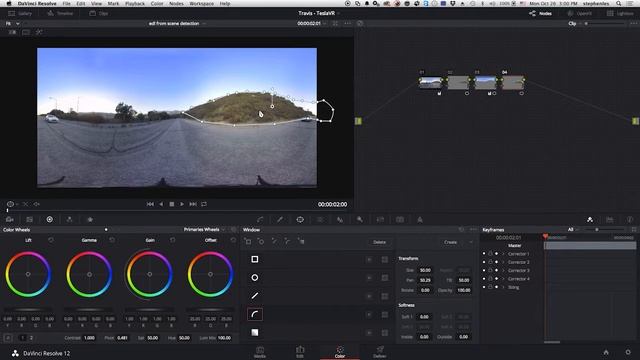The width and height of the screenshot is (640, 360).
Task: Open the Key palette icon
Action: pos(360,220)
